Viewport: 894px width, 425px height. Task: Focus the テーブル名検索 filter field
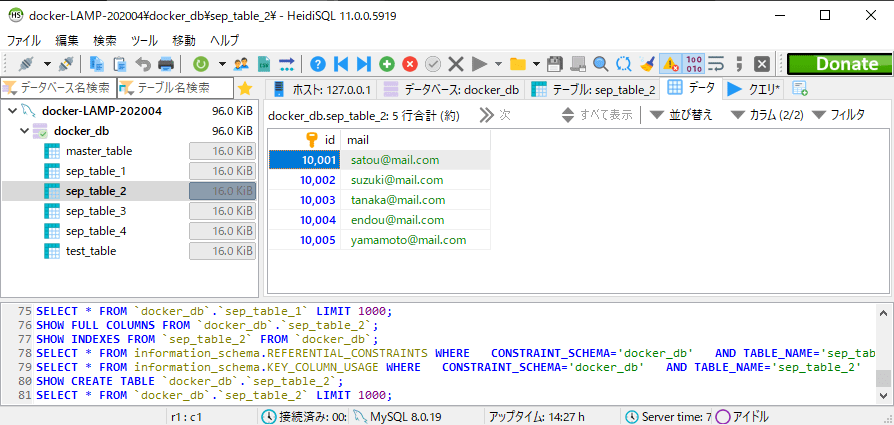(x=176, y=88)
